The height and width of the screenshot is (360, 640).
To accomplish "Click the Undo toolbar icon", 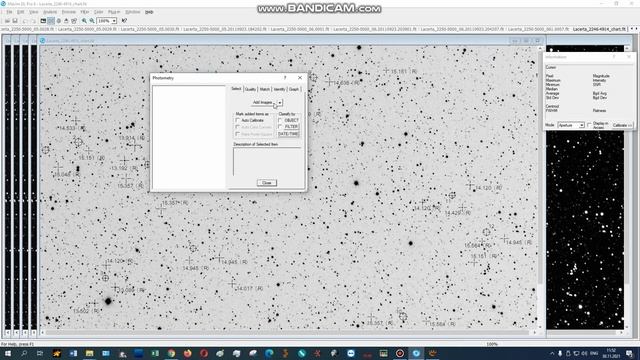I will [25, 21].
